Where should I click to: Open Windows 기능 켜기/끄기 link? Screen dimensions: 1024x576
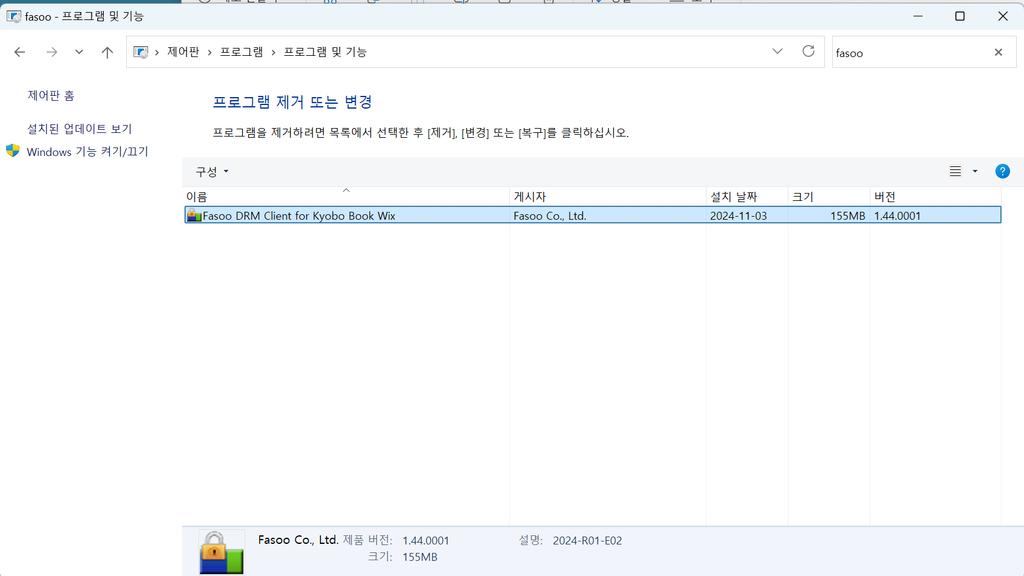[x=88, y=152]
